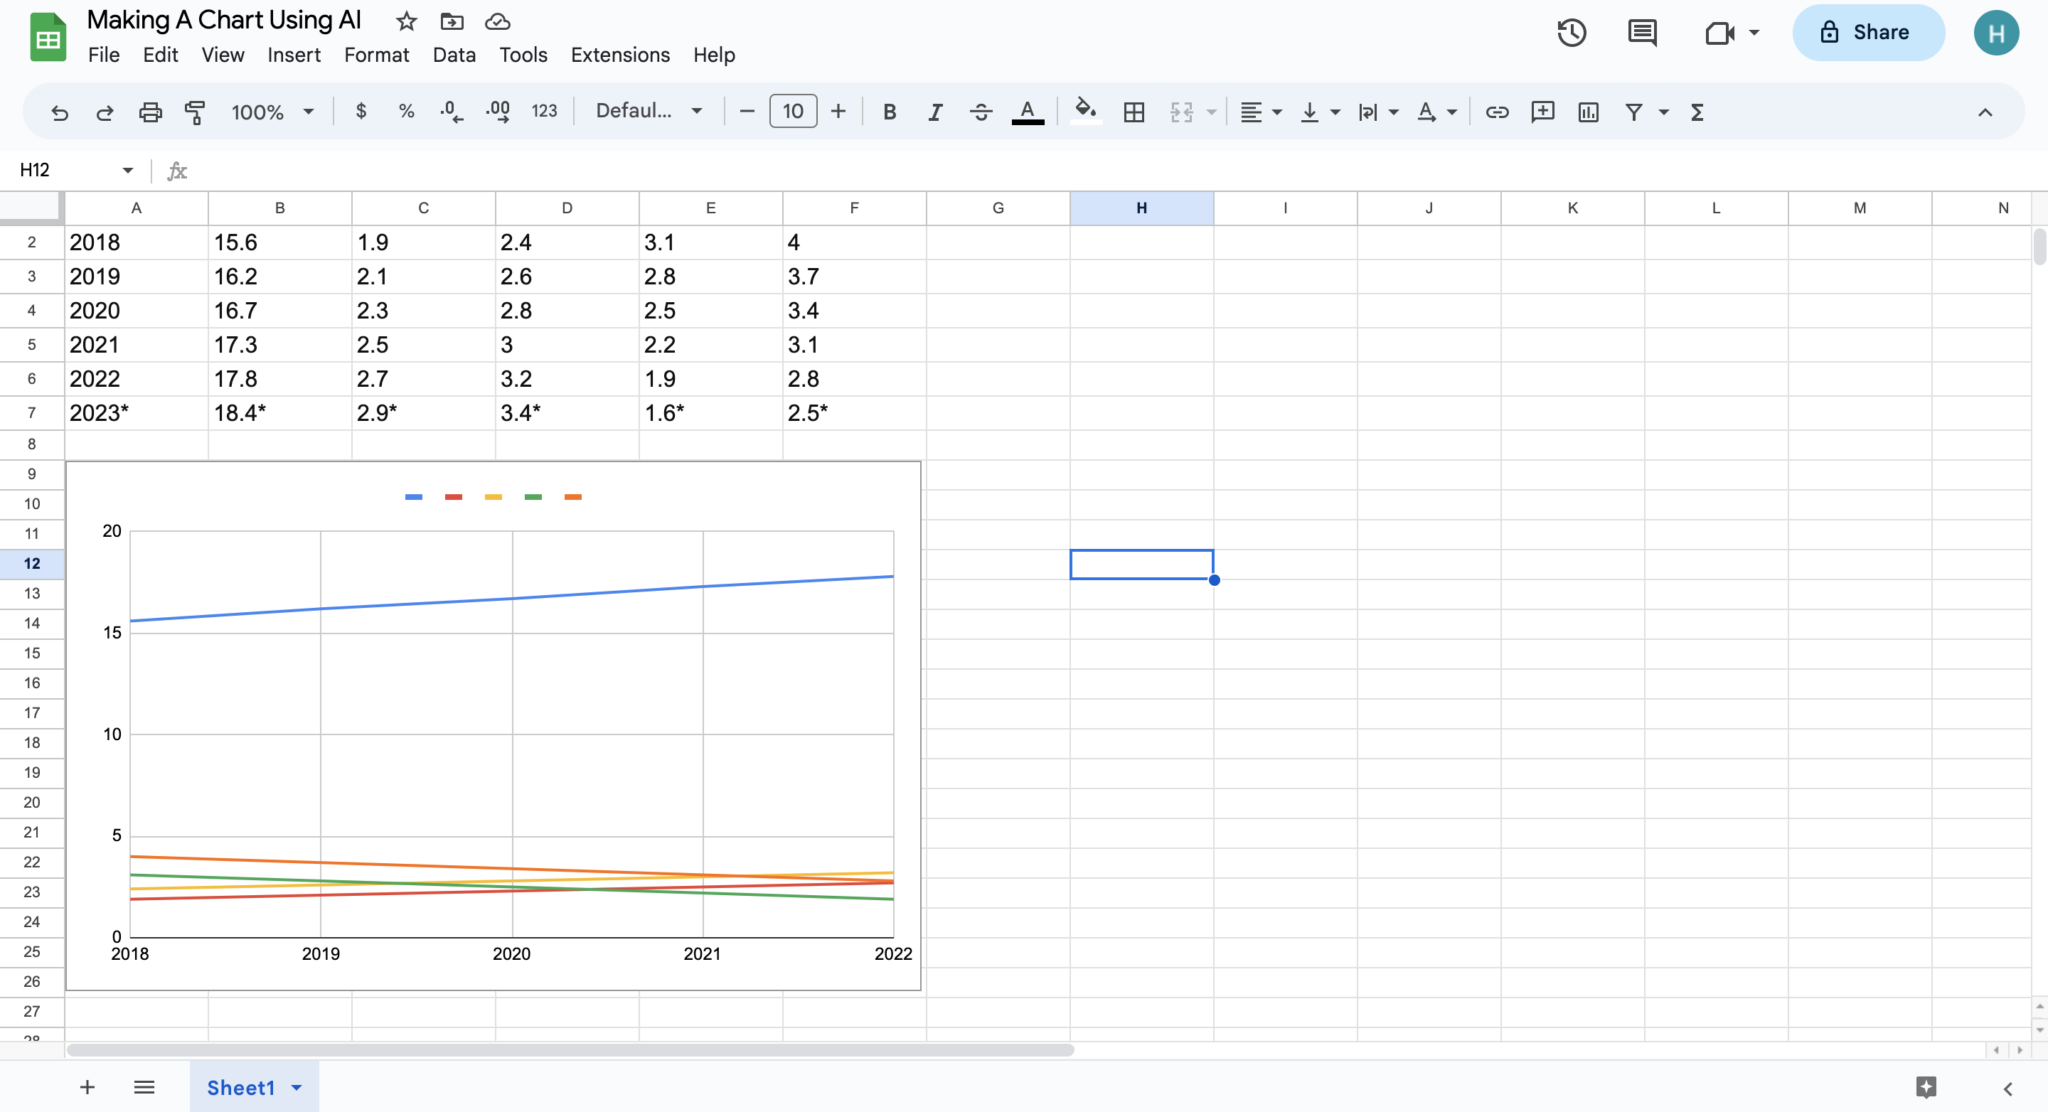Open the Sheet1 tab menu
Screen dimensions: 2048x1112
[296, 1087]
